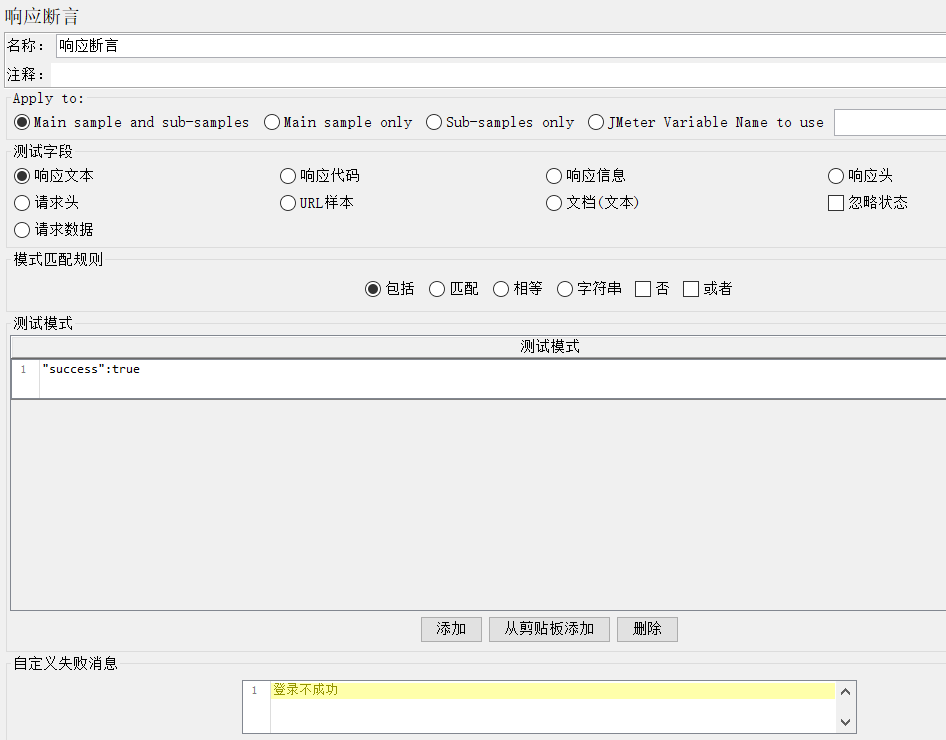Click the failure message scroll down arrow

pos(845,722)
